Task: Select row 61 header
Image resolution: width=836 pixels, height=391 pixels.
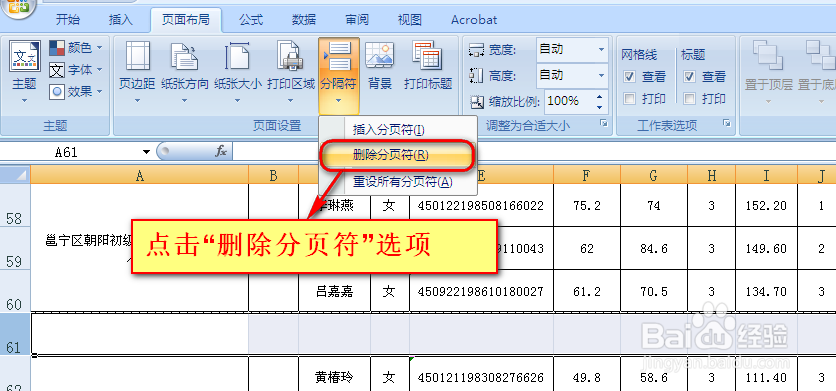Action: (15, 334)
